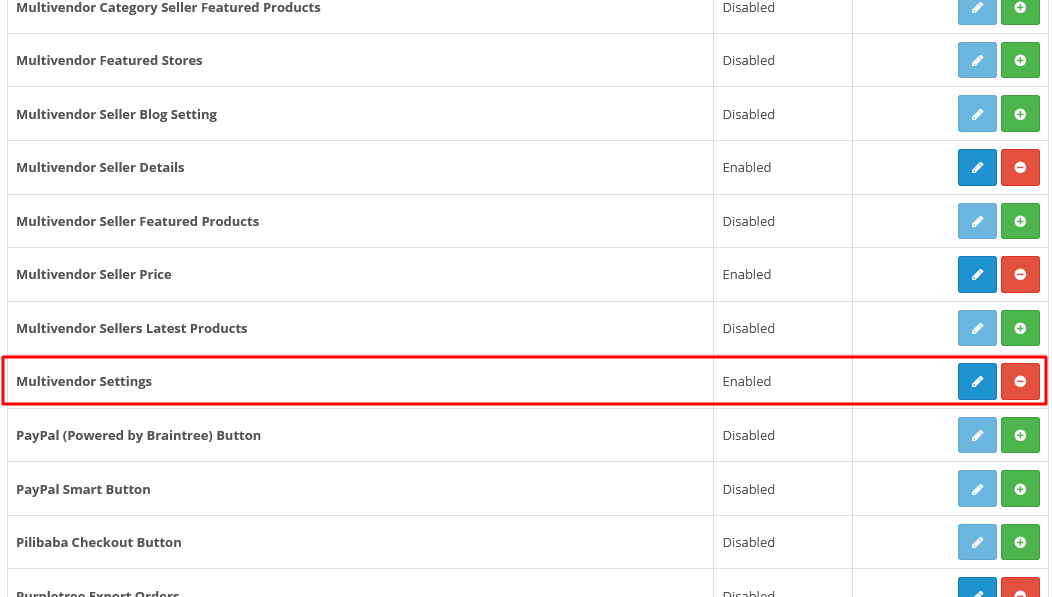Edit the Multivendor Seller Details module
Image resolution: width=1052 pixels, height=597 pixels.
977,167
